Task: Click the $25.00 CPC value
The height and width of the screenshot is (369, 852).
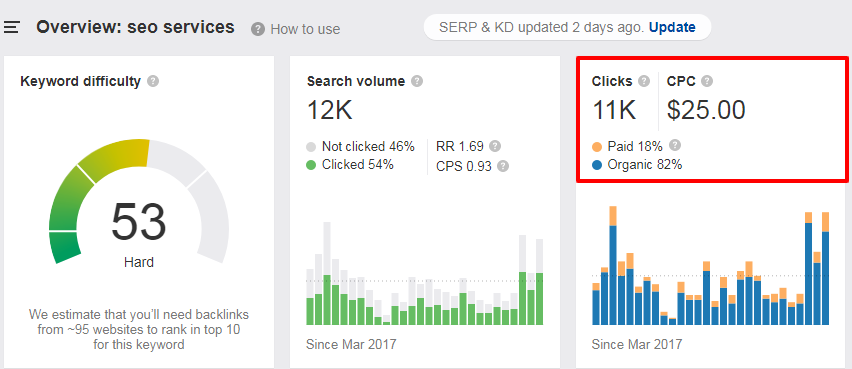Action: [x=706, y=110]
